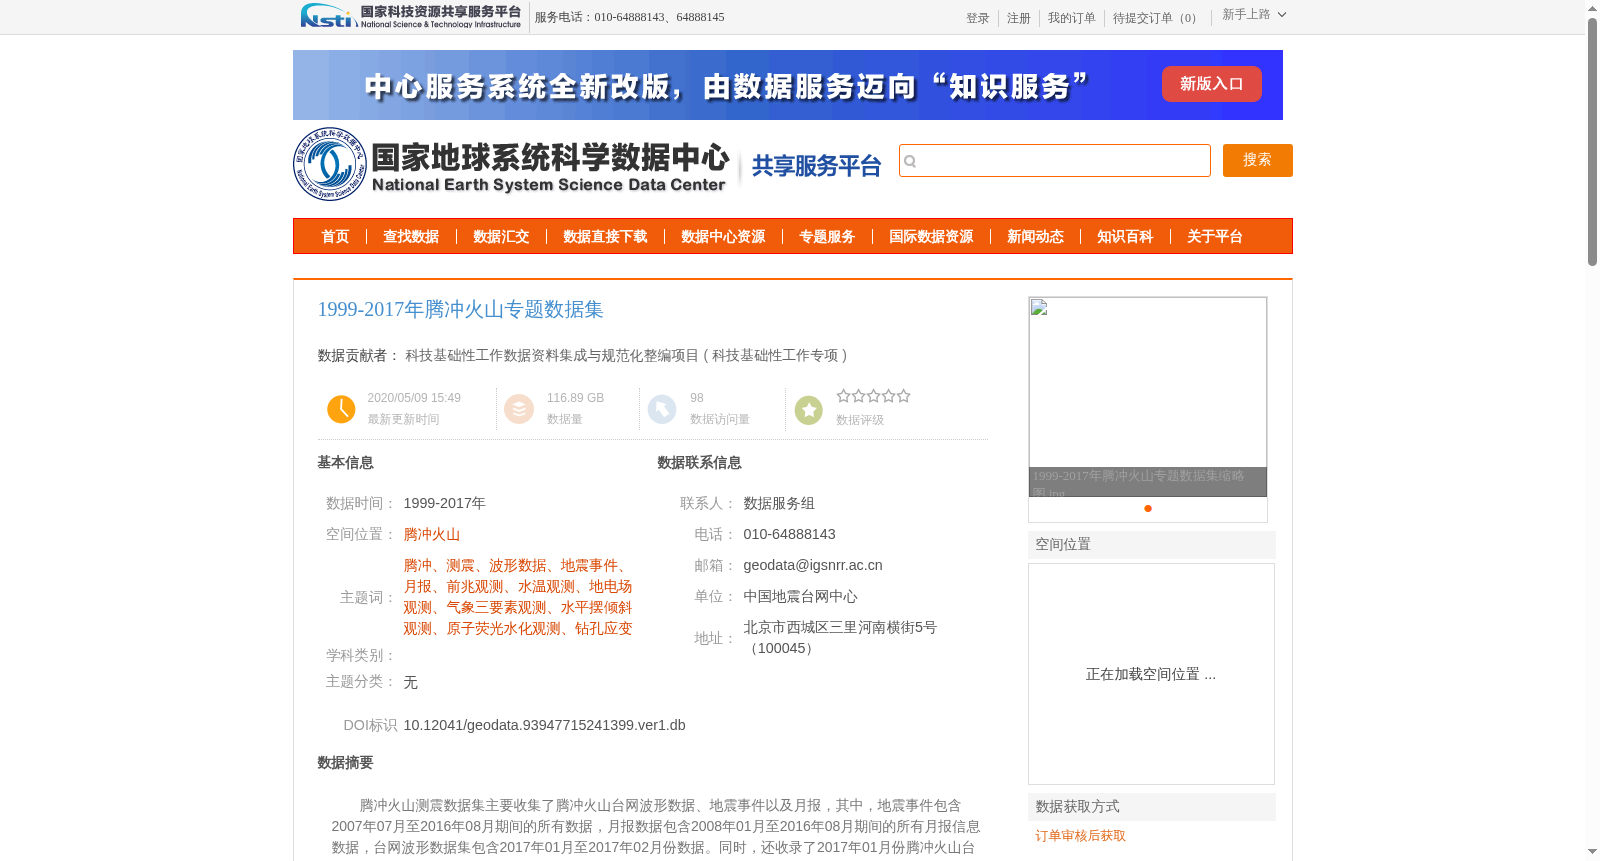Image resolution: width=1600 pixels, height=861 pixels.
Task: Open 数据中心资源 menu item
Action: 723,236
